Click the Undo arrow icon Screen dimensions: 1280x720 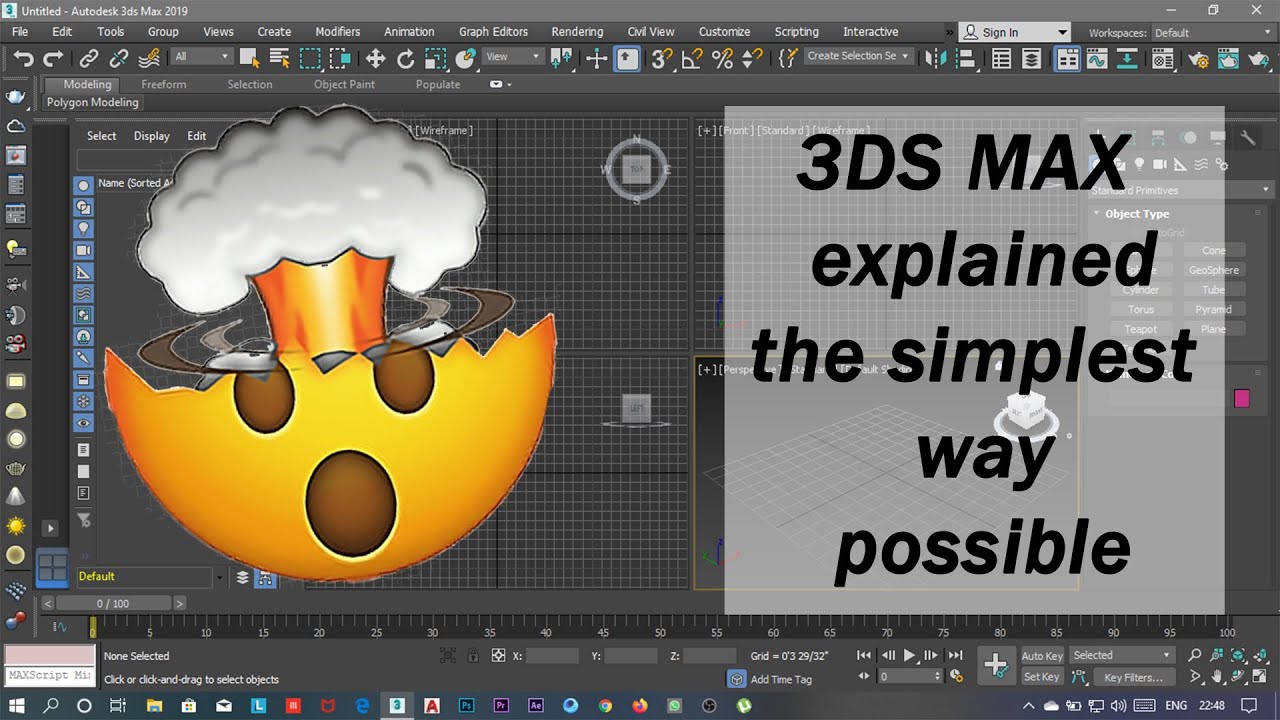pos(22,58)
